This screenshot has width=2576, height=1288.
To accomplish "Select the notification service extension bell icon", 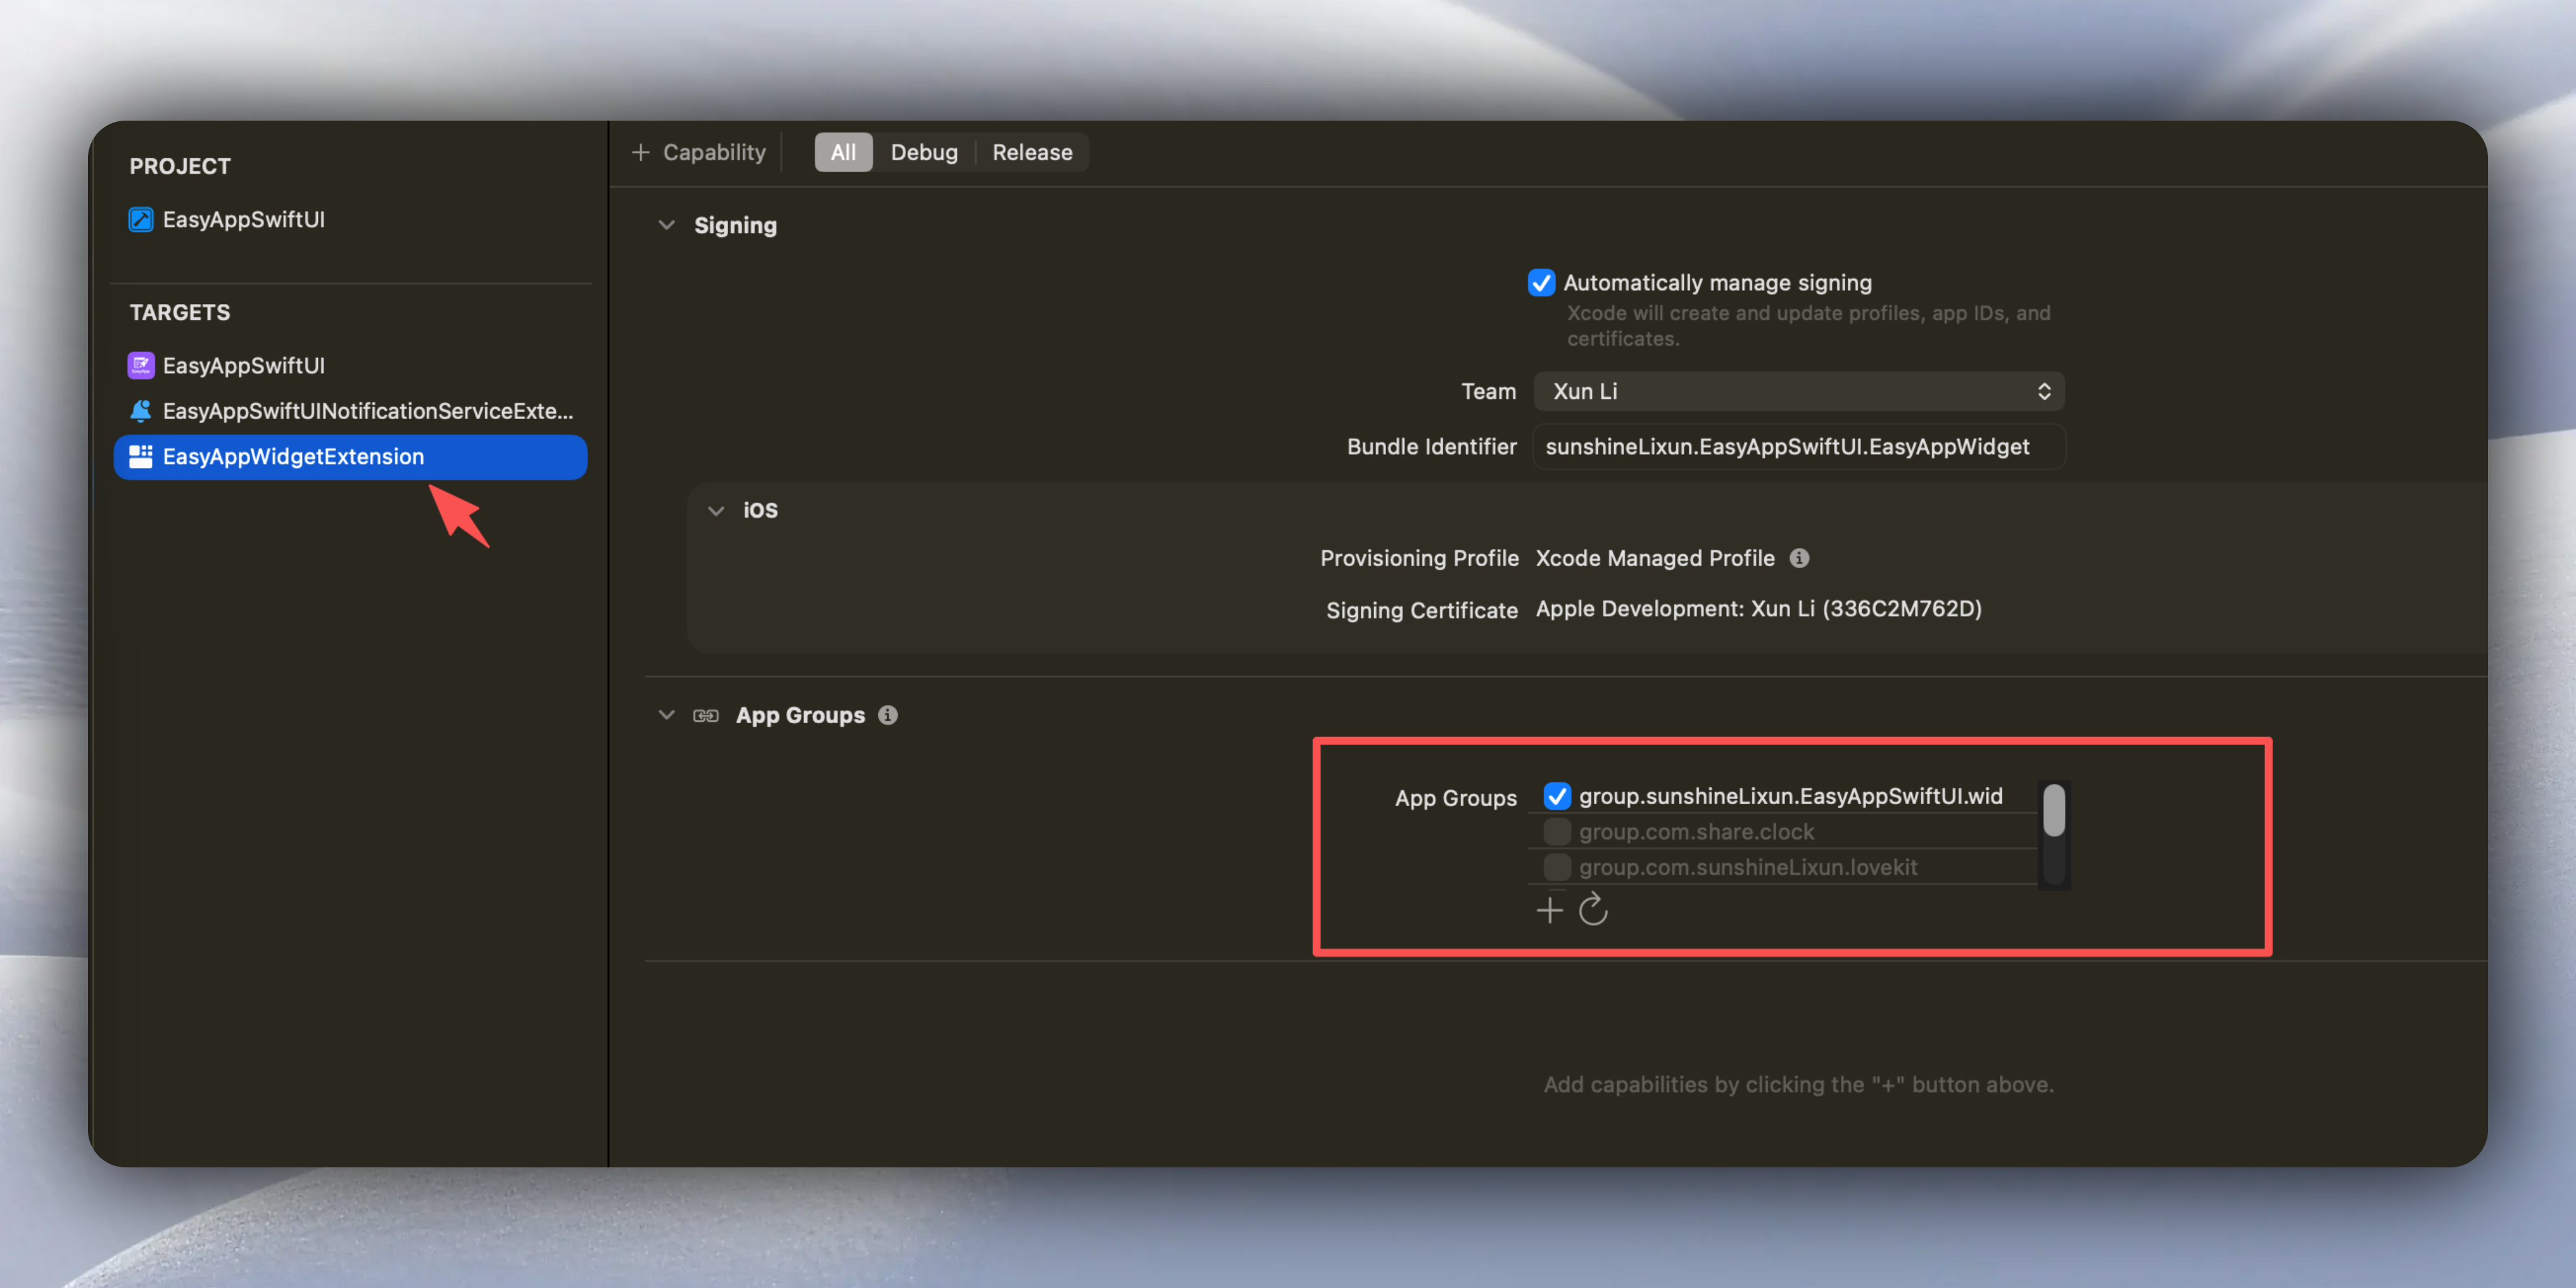I will click(x=140, y=411).
